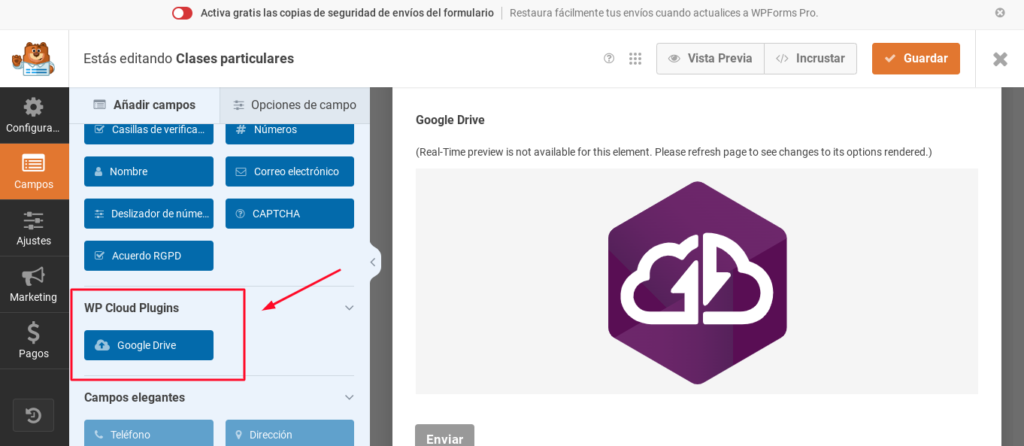Click Campos elegantes heading text
Screen dimensions: 1024x446
(135, 397)
